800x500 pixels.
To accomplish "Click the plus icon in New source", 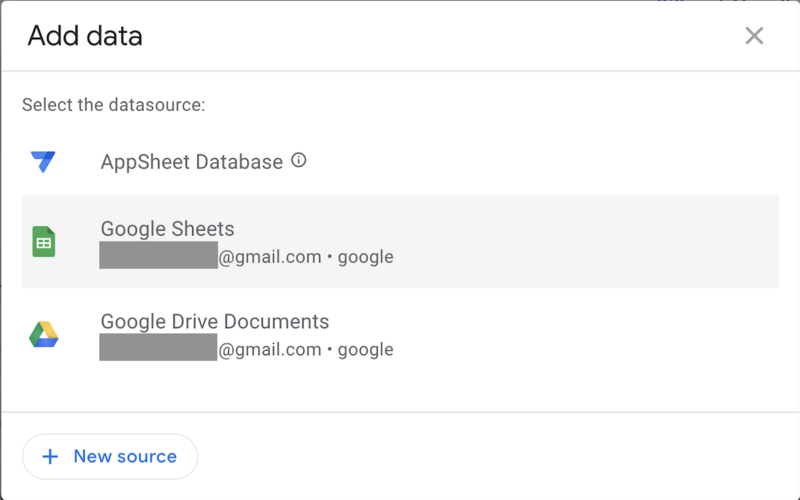I will click(50, 457).
